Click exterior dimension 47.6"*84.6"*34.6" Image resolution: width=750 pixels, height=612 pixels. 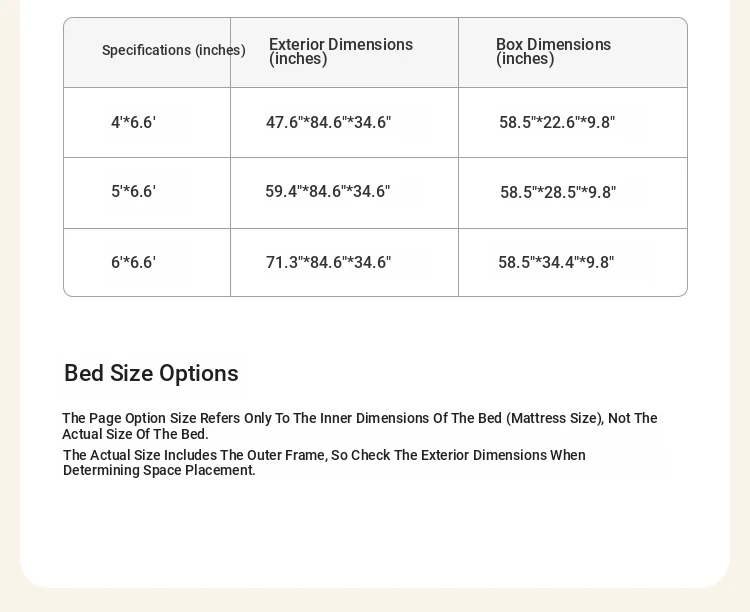pyautogui.click(x=329, y=122)
